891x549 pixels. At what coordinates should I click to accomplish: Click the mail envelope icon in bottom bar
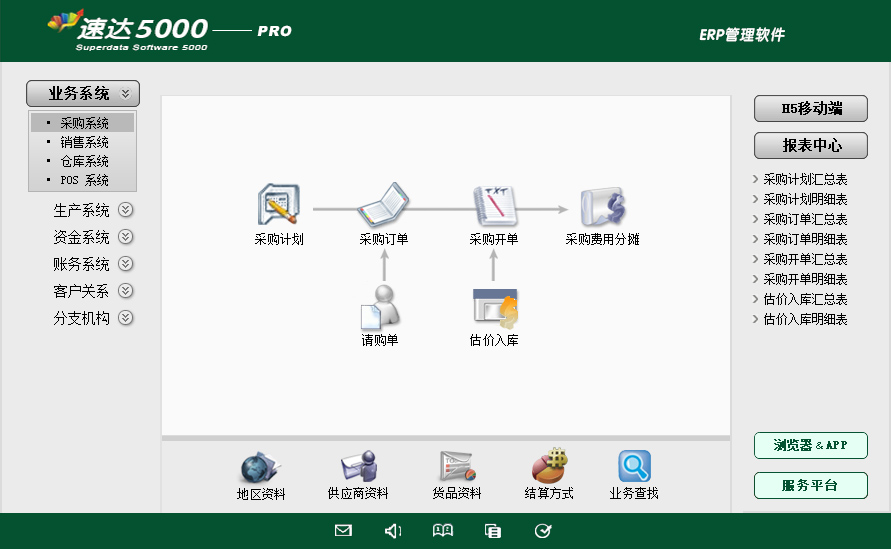pos(343,530)
